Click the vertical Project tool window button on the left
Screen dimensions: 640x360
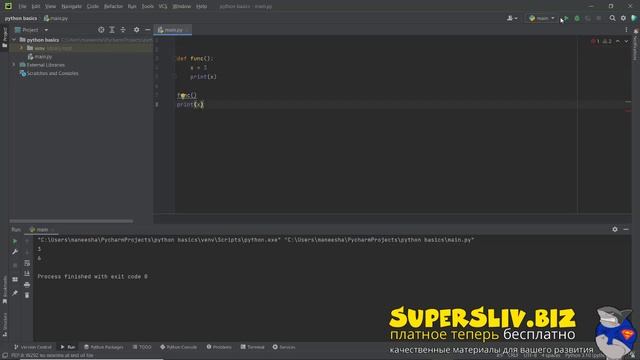point(4,38)
